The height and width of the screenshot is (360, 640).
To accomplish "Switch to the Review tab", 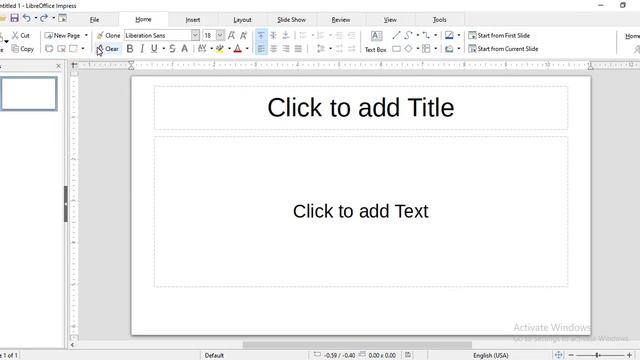I will click(341, 20).
